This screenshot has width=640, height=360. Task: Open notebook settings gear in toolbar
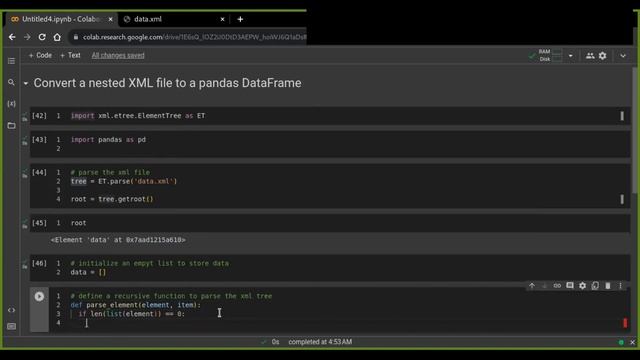point(602,56)
